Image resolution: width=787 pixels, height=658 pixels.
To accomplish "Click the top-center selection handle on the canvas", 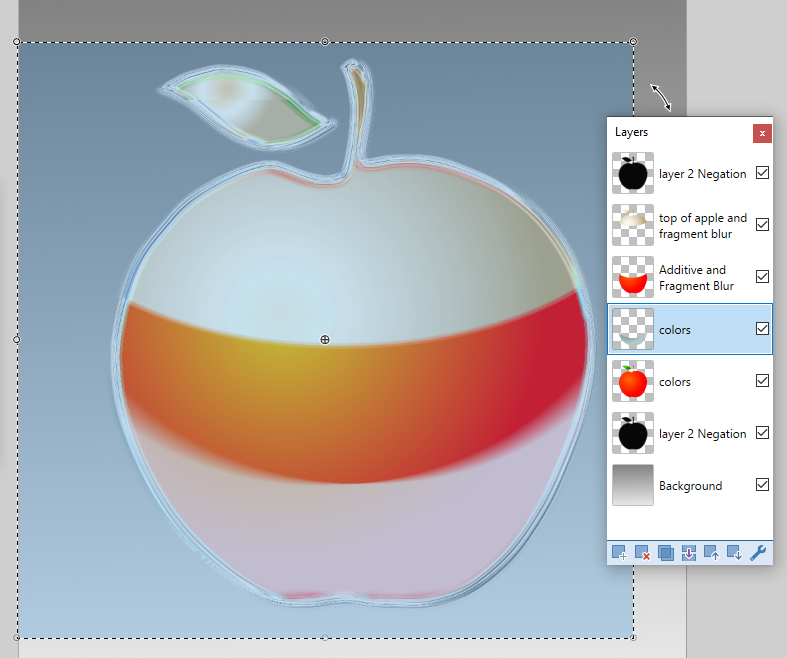I will point(325,42).
